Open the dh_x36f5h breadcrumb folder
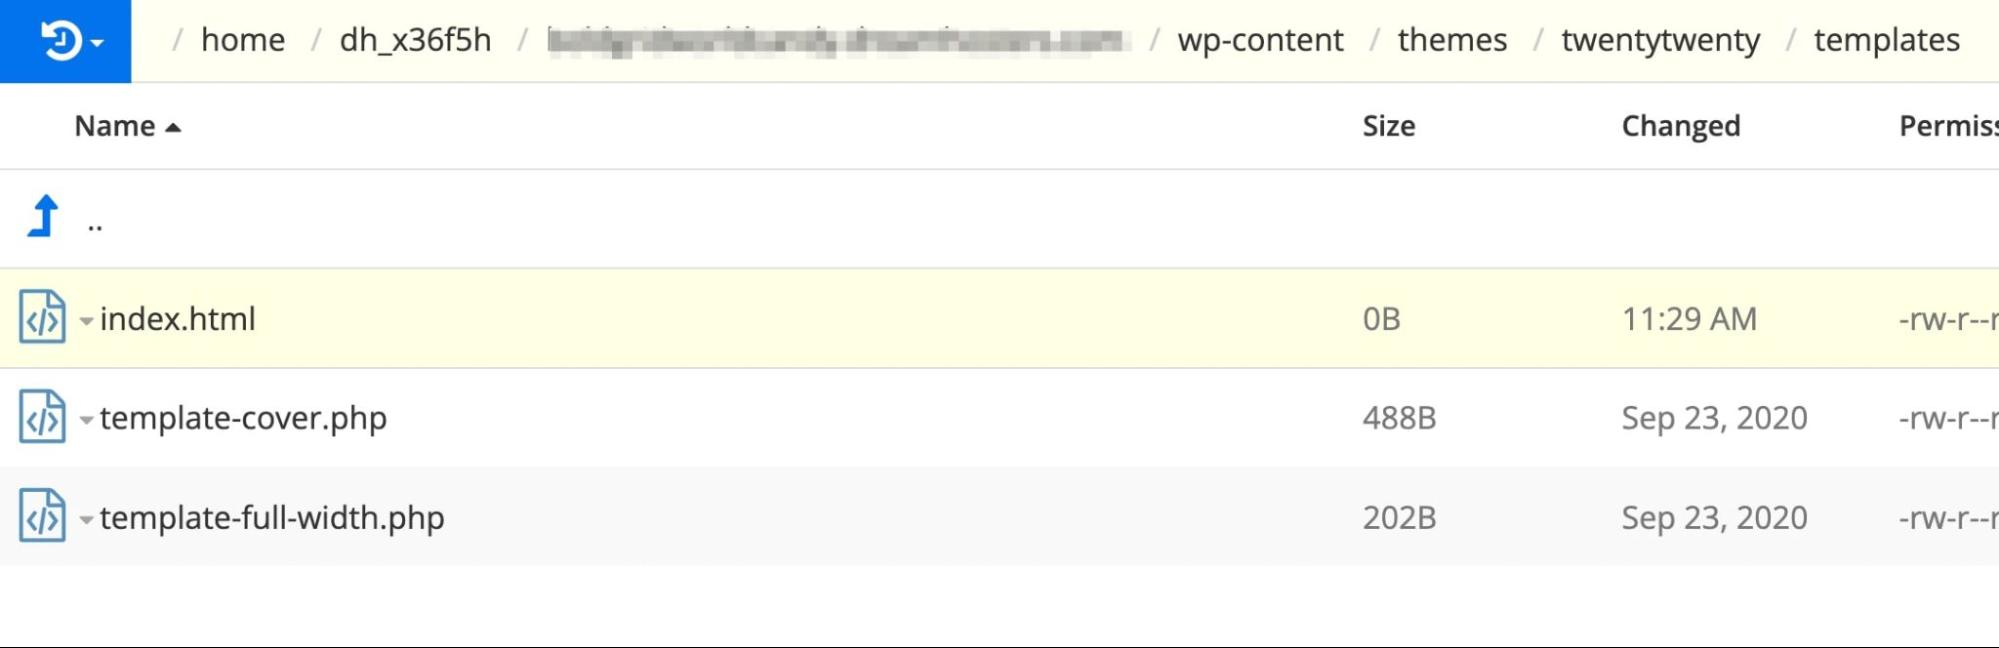The image size is (1999, 648). tap(415, 40)
